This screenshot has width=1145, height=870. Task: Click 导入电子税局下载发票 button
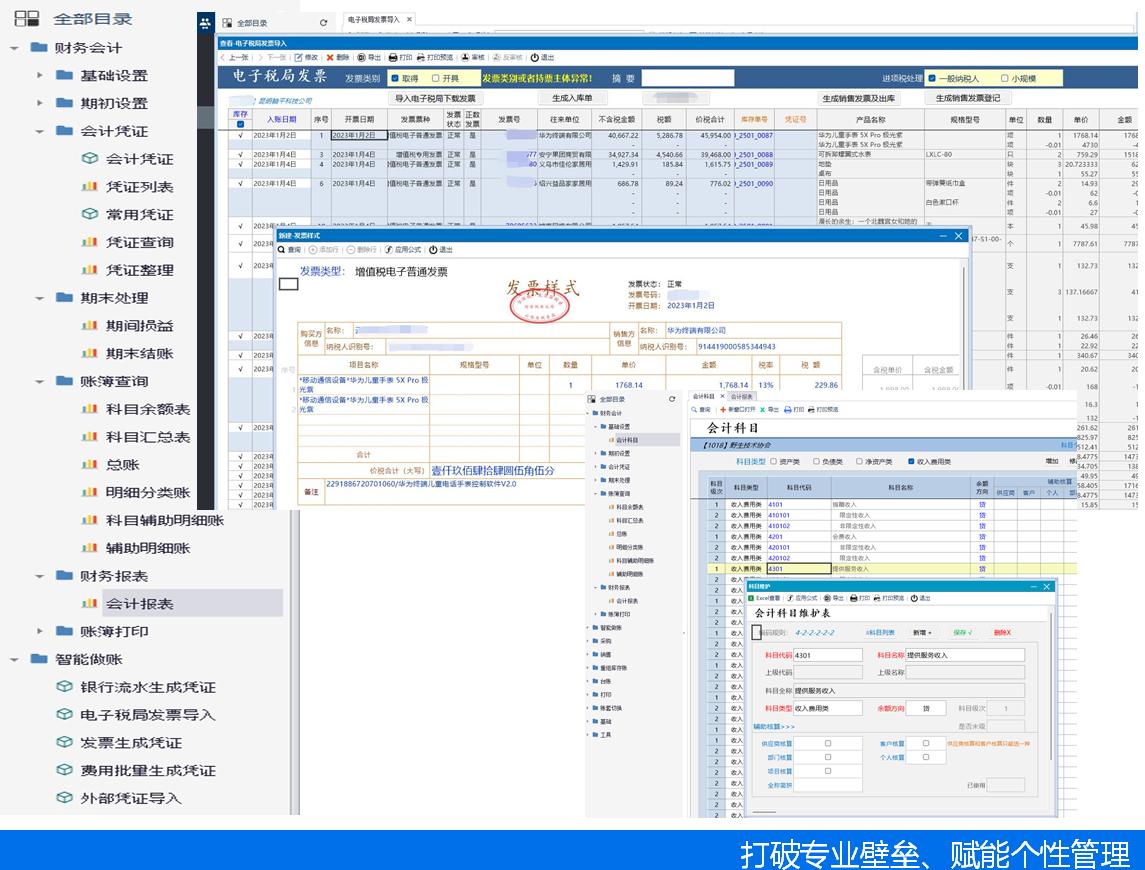pos(435,99)
